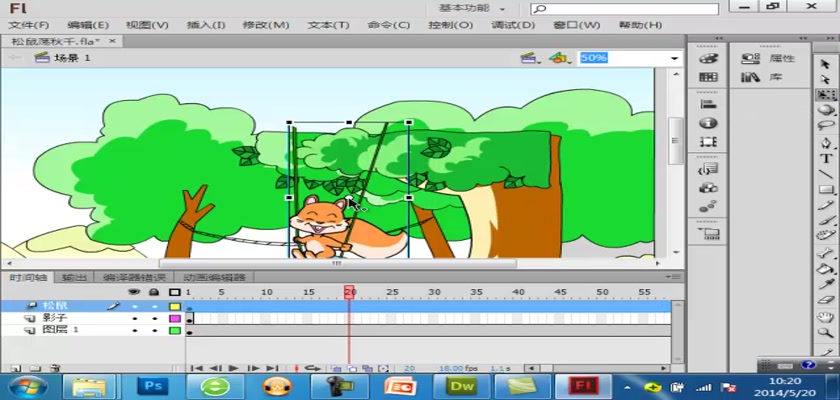Open the 控制(O) menu
Viewport: 840px width, 400px height.
tap(451, 25)
